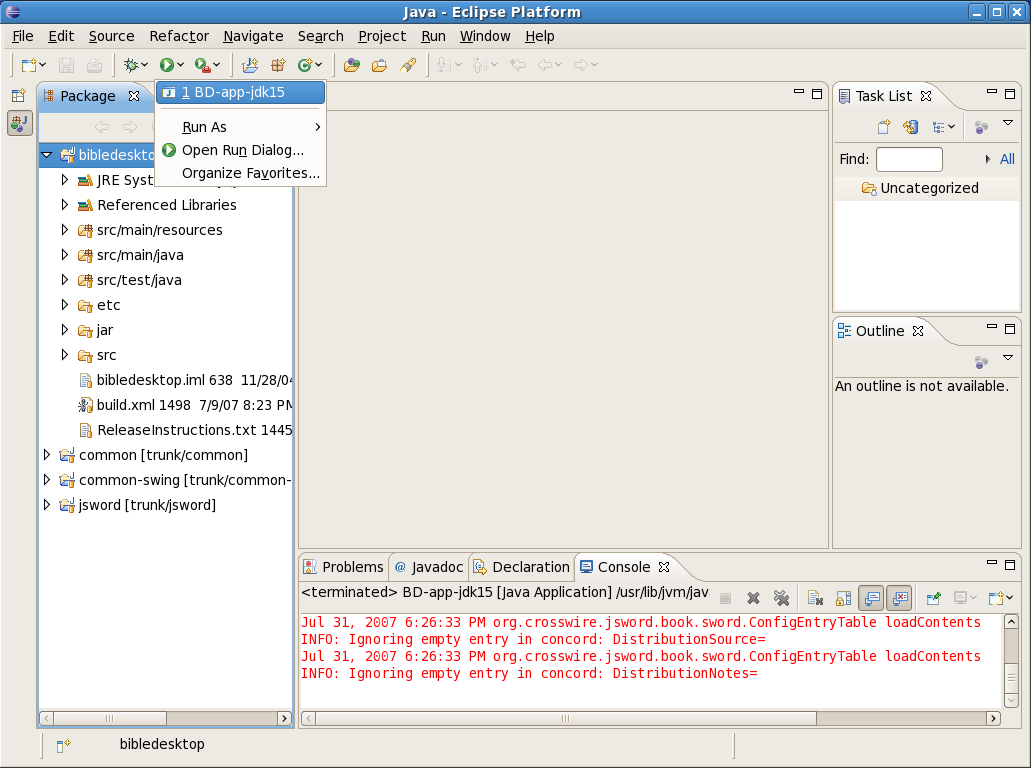
Task: Expand the src/main/java source folder
Action: [65, 255]
